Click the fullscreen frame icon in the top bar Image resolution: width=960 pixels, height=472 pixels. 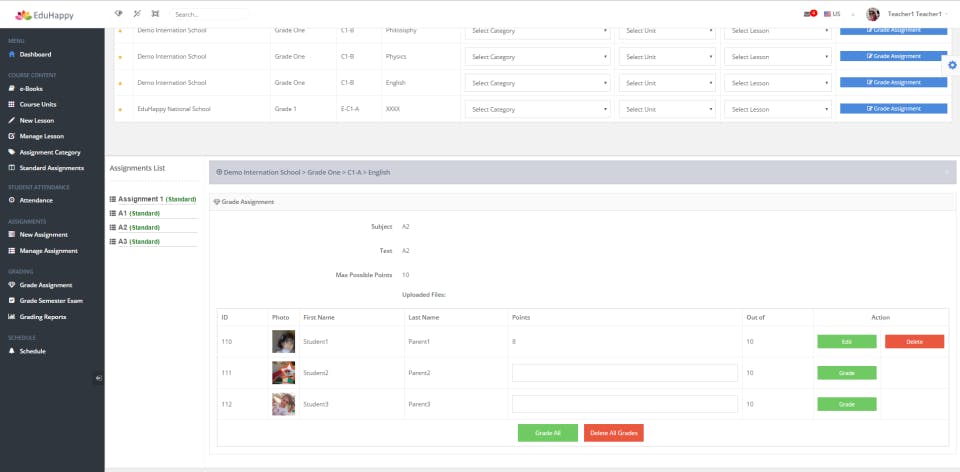[155, 13]
